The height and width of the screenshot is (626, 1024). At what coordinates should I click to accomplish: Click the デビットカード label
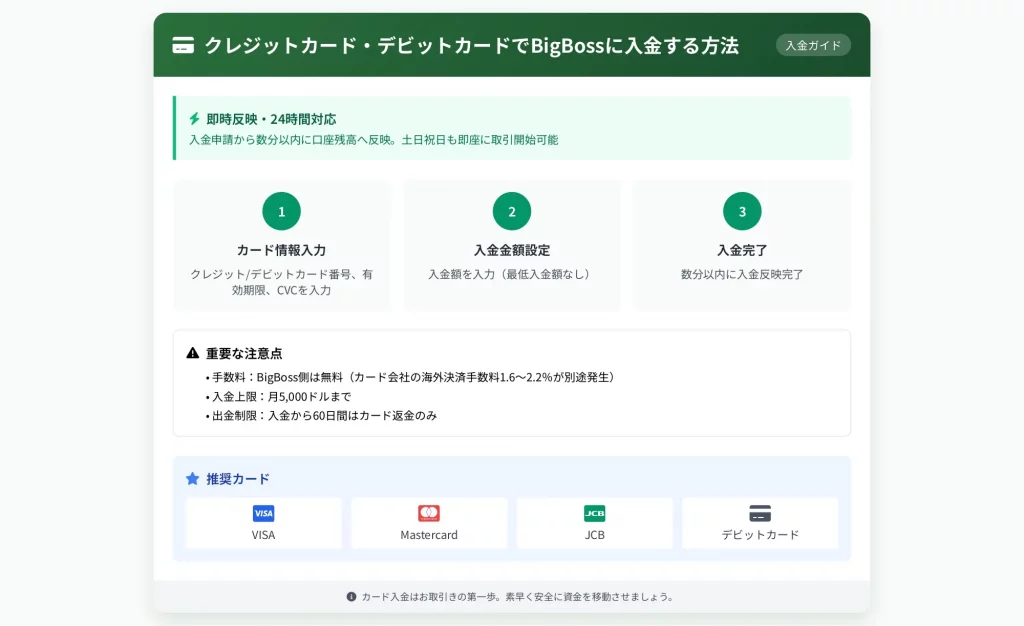coord(760,535)
